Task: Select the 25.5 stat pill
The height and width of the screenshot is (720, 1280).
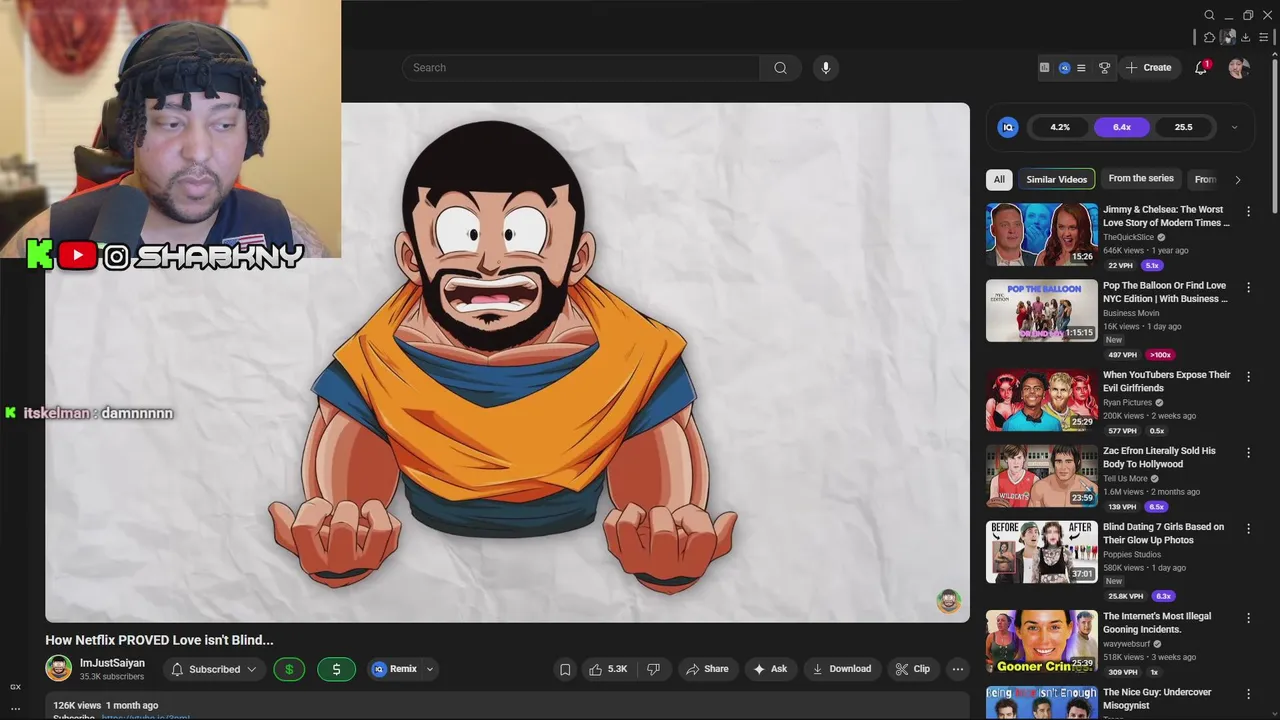Action: 1183,127
